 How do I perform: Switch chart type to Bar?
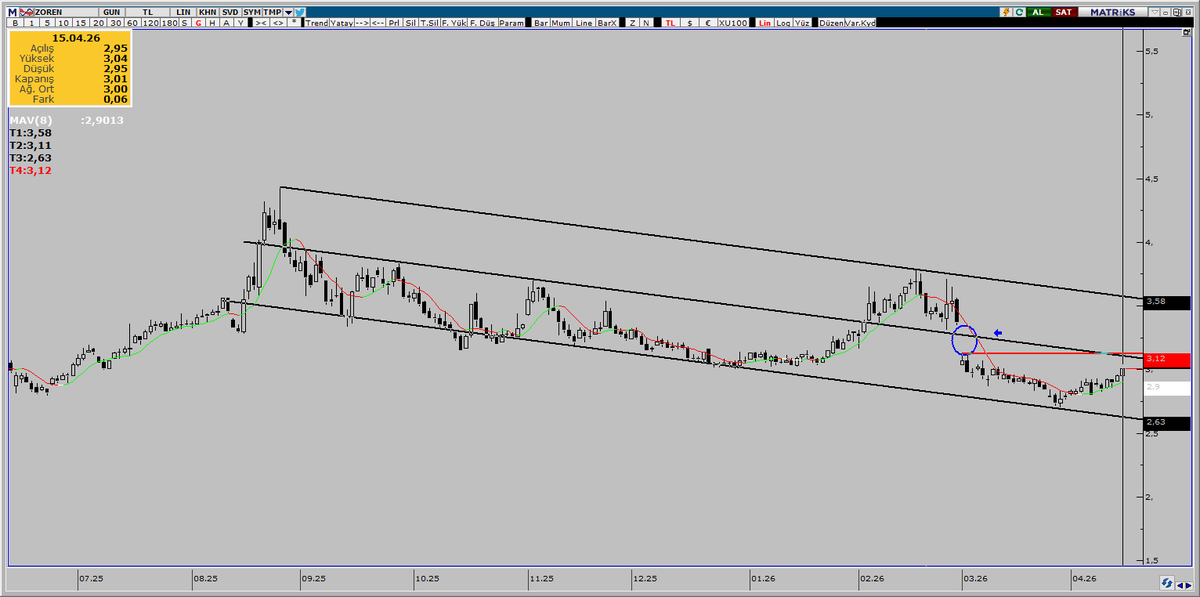pos(541,23)
